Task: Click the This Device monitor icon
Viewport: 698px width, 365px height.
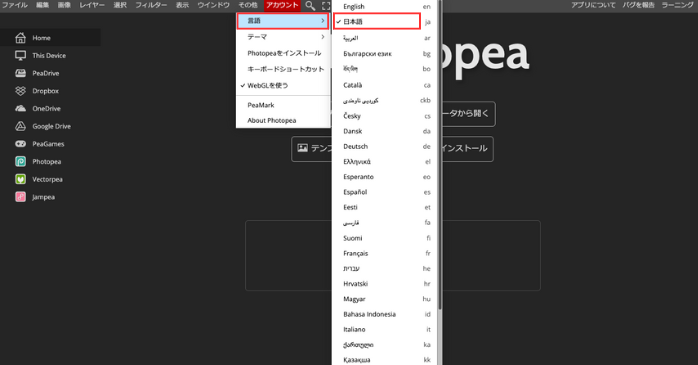Action: click(x=20, y=55)
